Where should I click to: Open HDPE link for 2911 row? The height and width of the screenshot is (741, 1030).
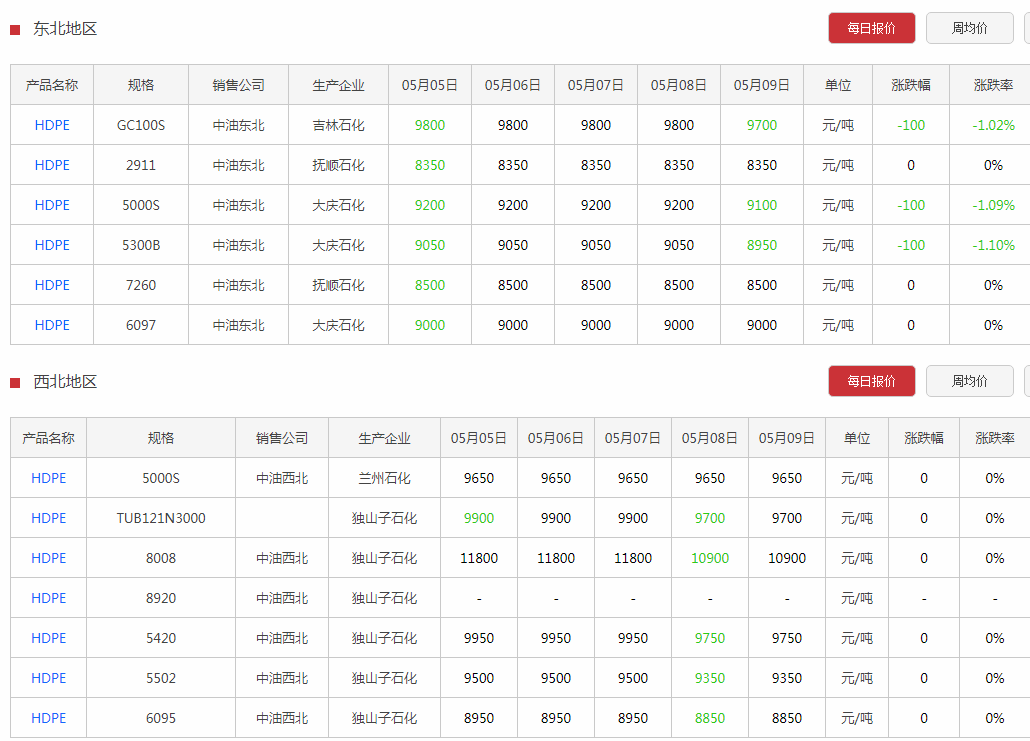(52, 165)
